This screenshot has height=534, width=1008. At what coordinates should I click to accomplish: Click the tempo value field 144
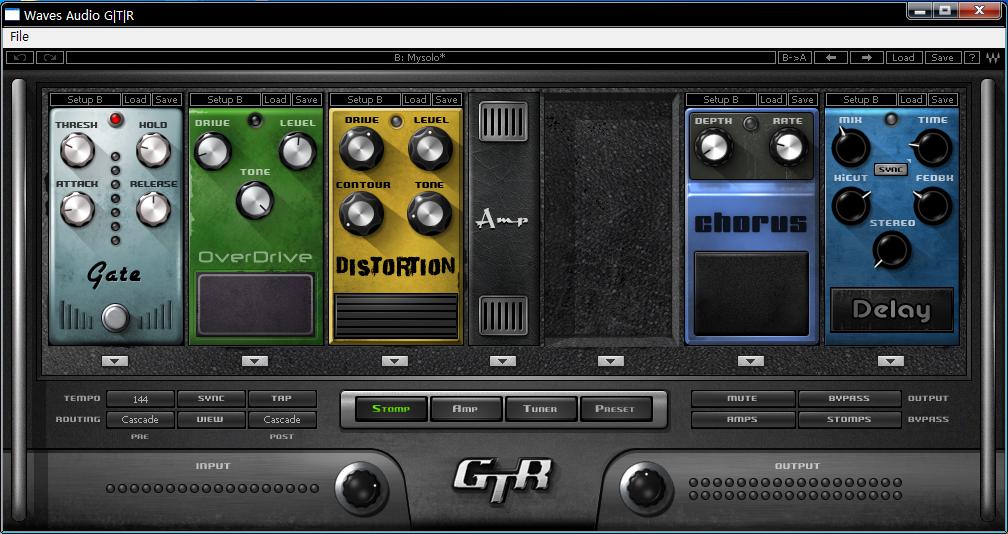141,399
